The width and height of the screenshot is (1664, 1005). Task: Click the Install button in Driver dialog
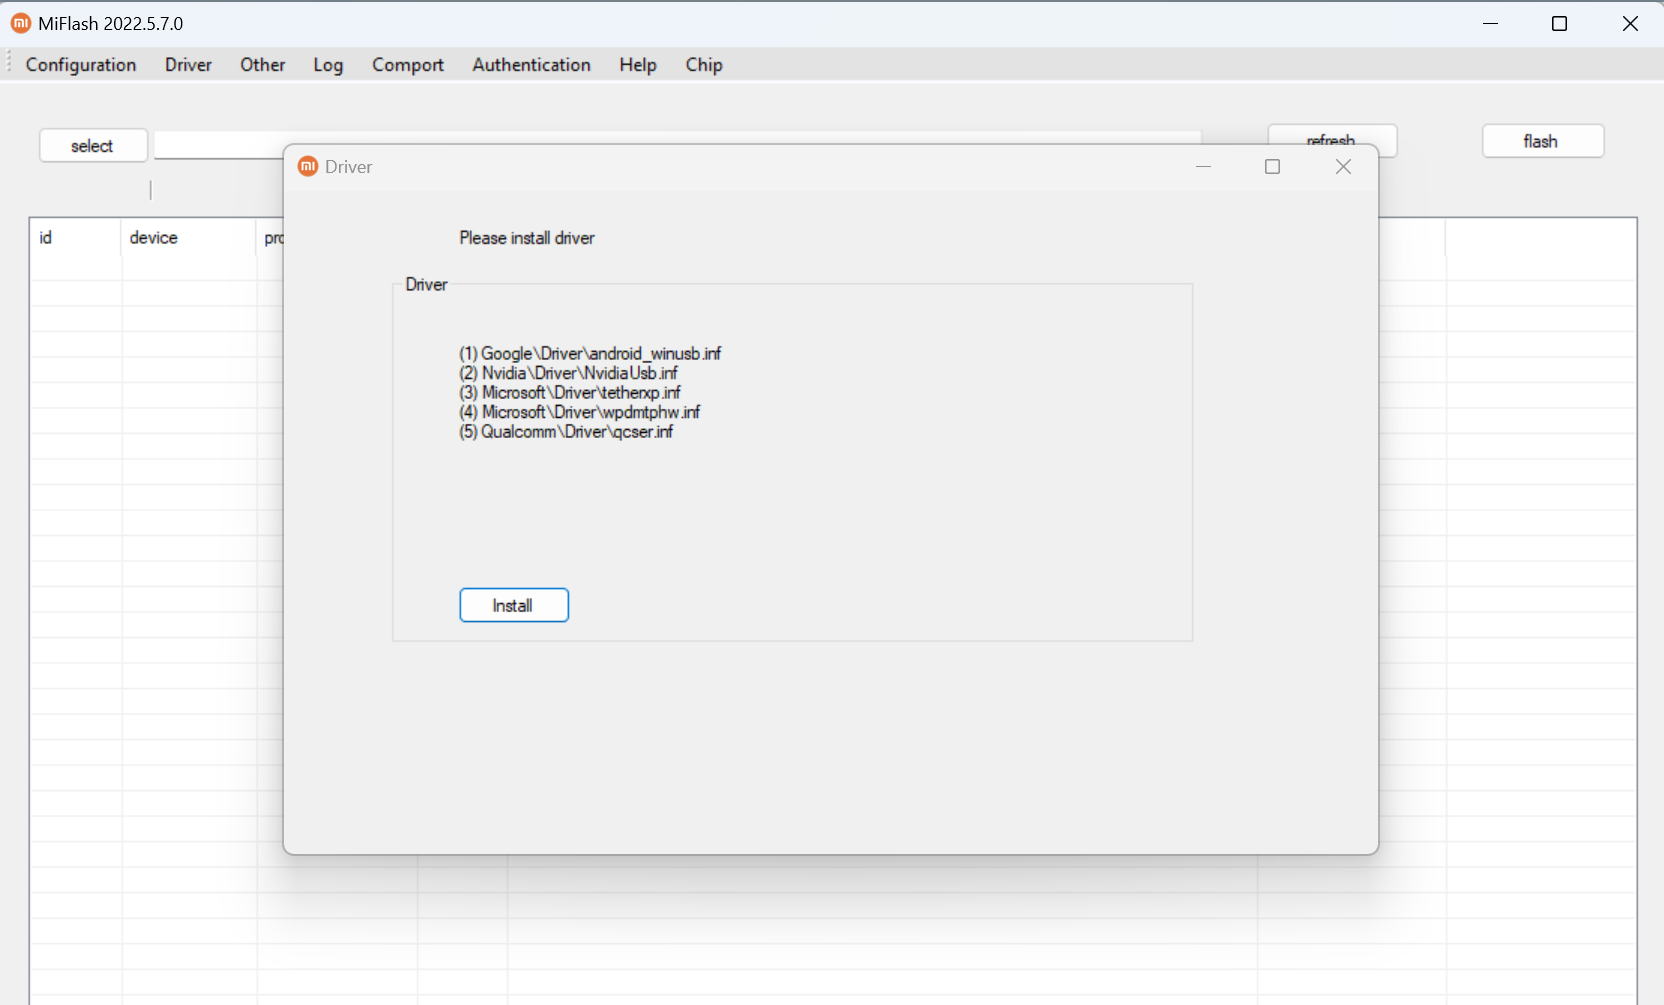514,605
